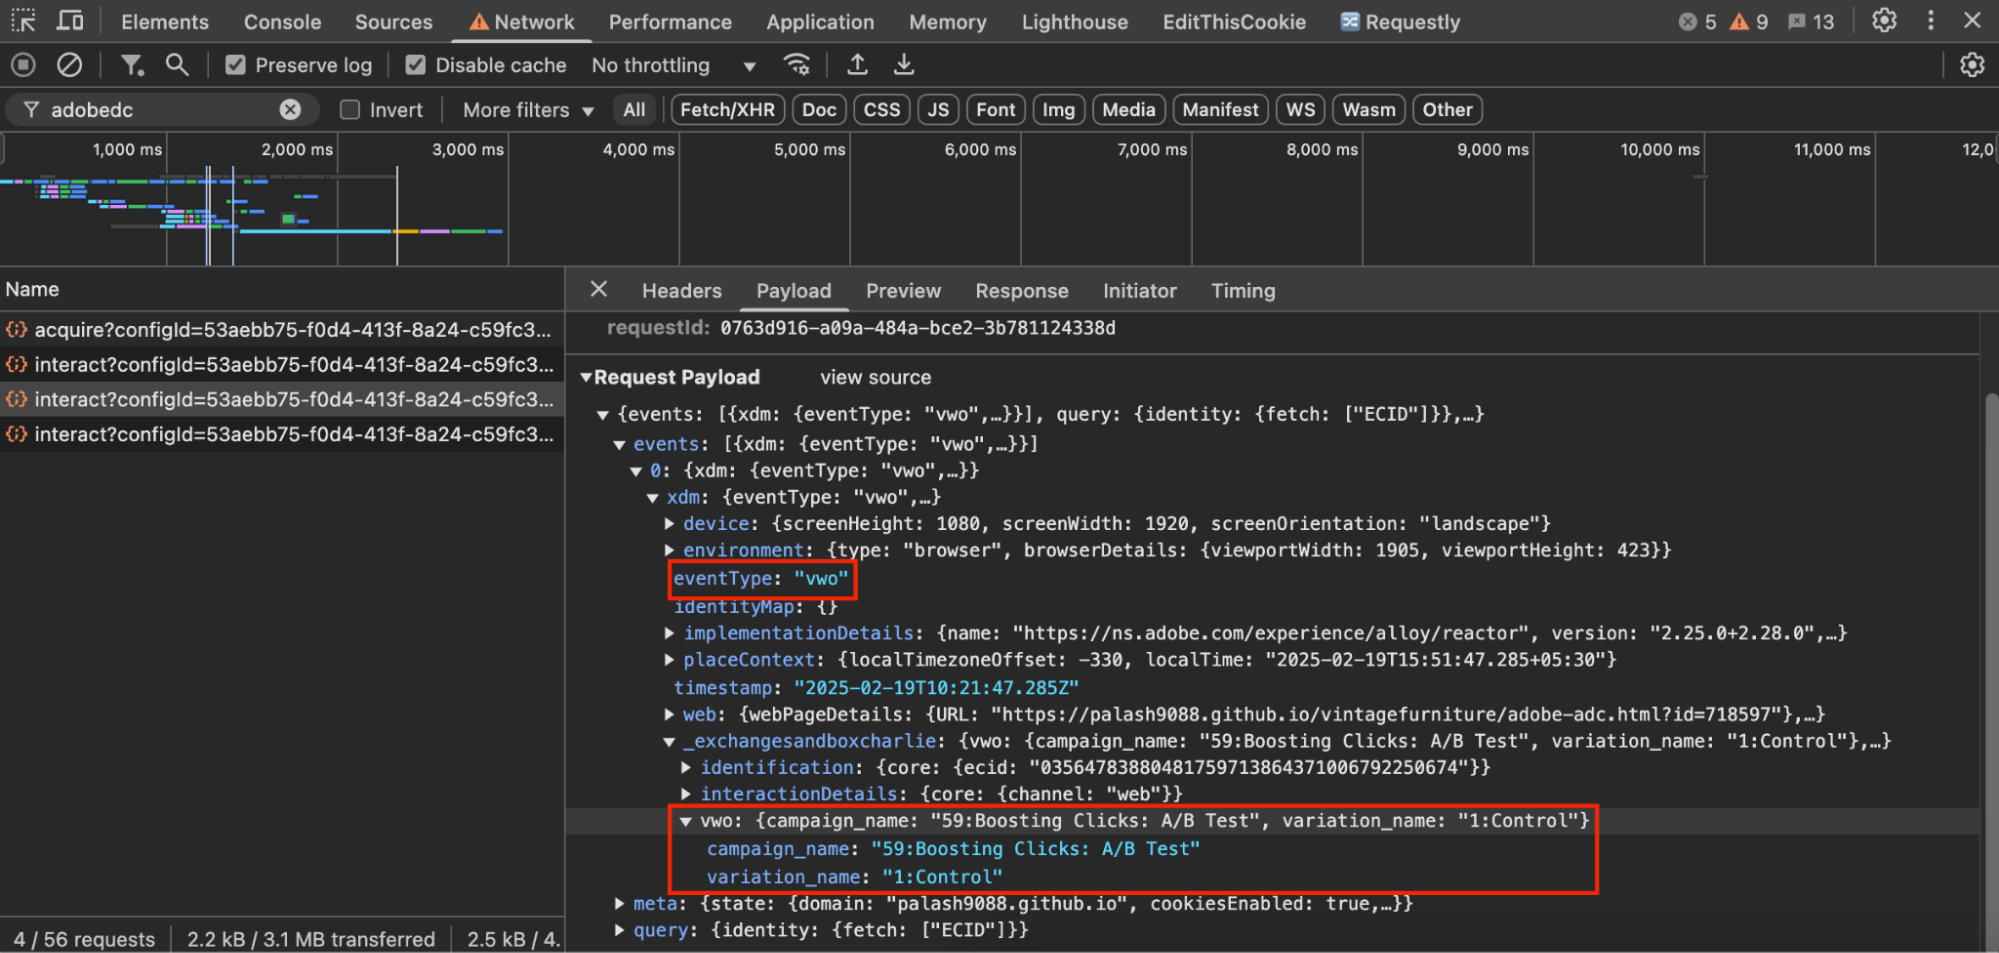Click view source link
This screenshot has width=1999, height=953.
875,378
